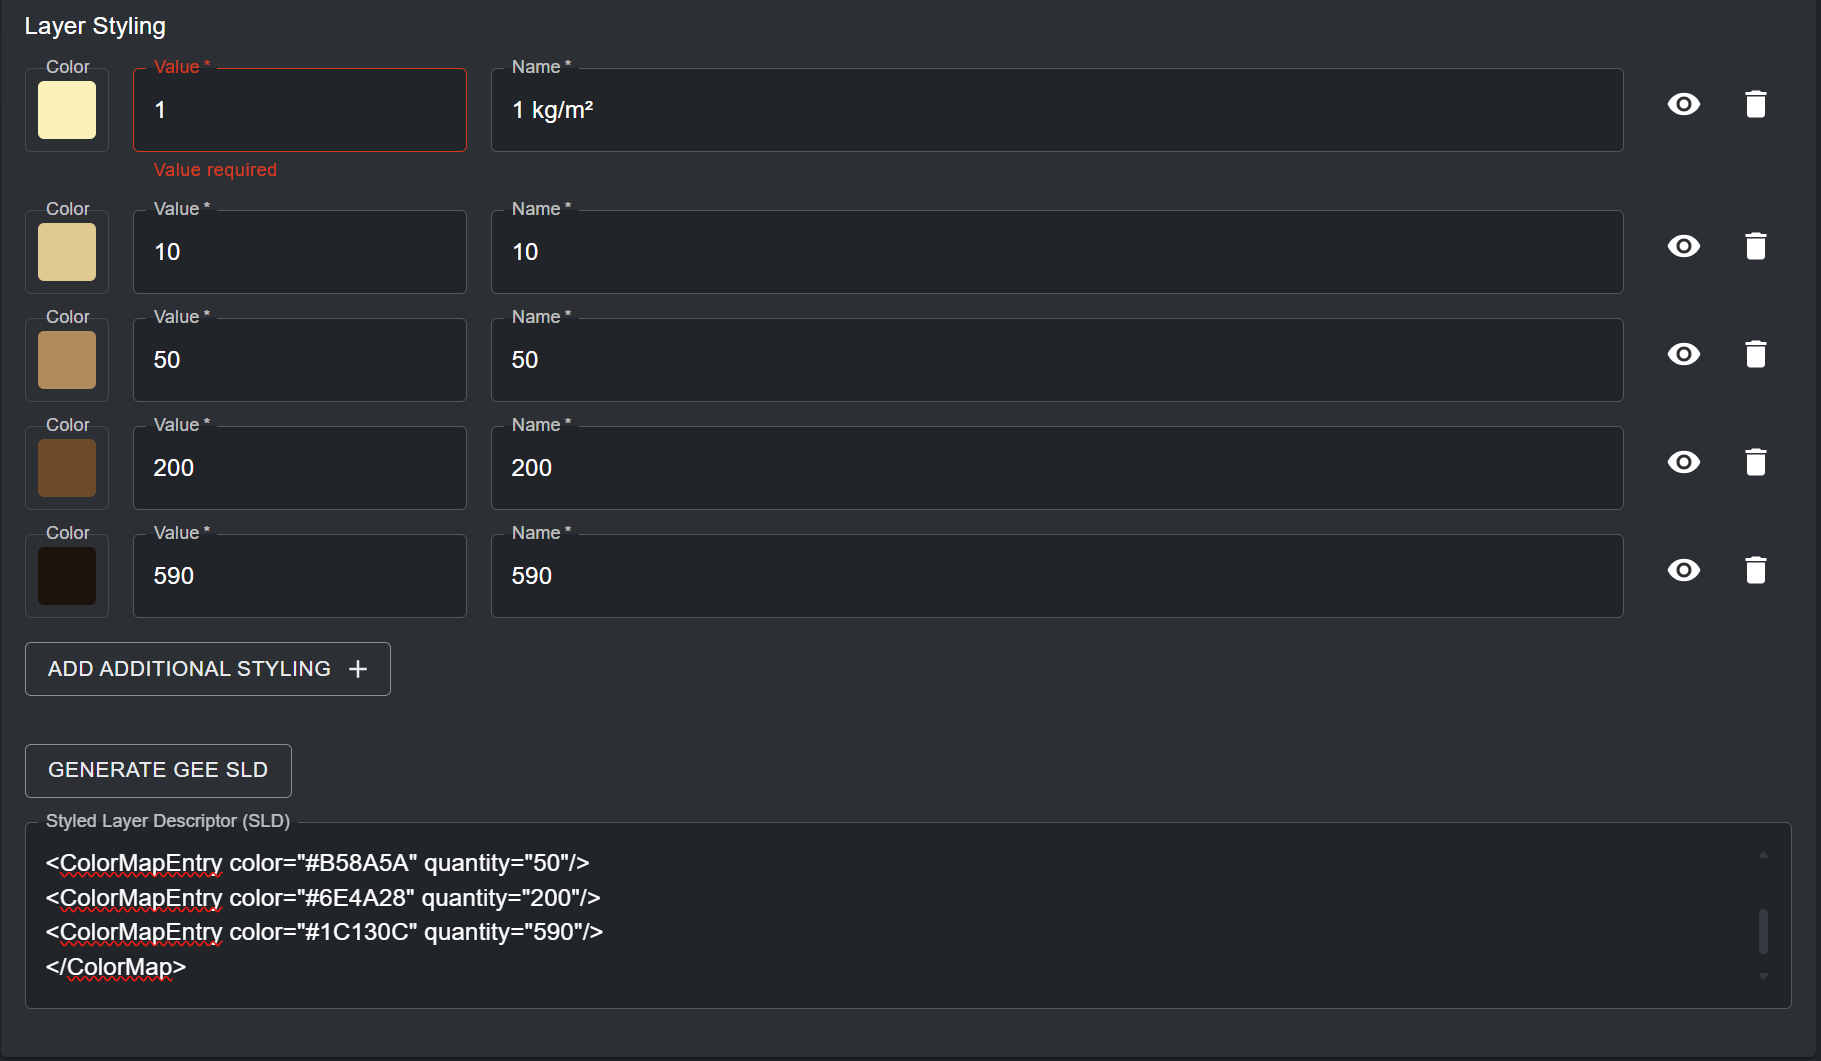Delete the styling row with value 590

1755,570
